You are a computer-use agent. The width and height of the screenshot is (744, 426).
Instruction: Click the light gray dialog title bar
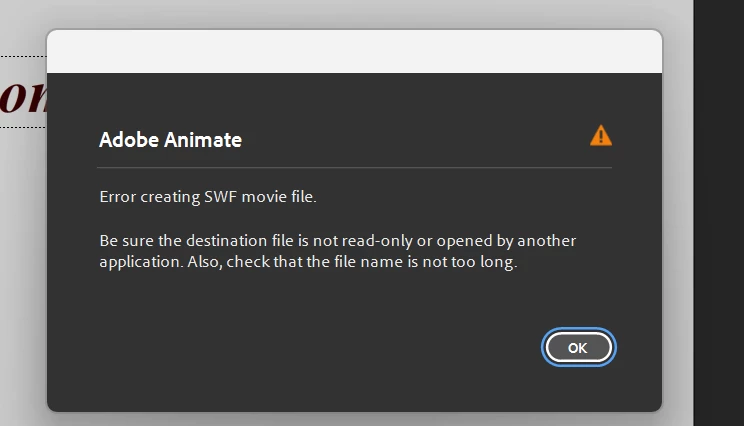pos(354,52)
